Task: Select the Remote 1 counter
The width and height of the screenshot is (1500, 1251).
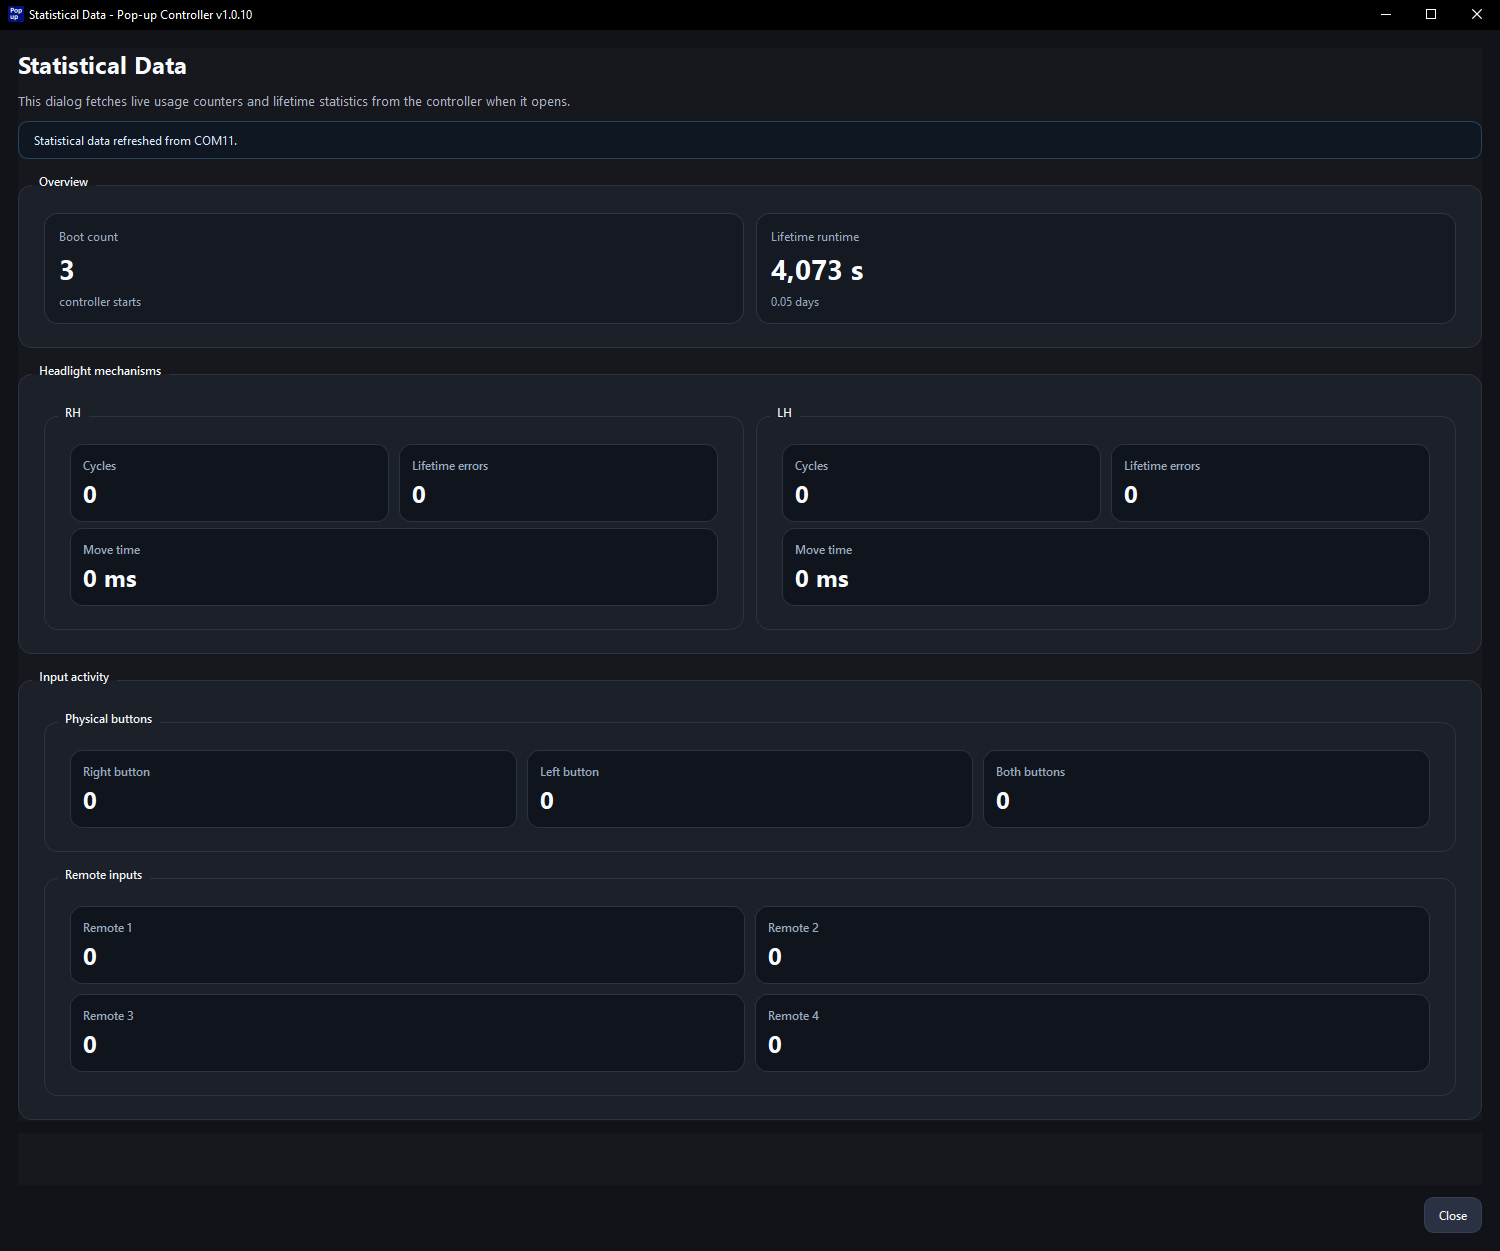Action: click(406, 945)
